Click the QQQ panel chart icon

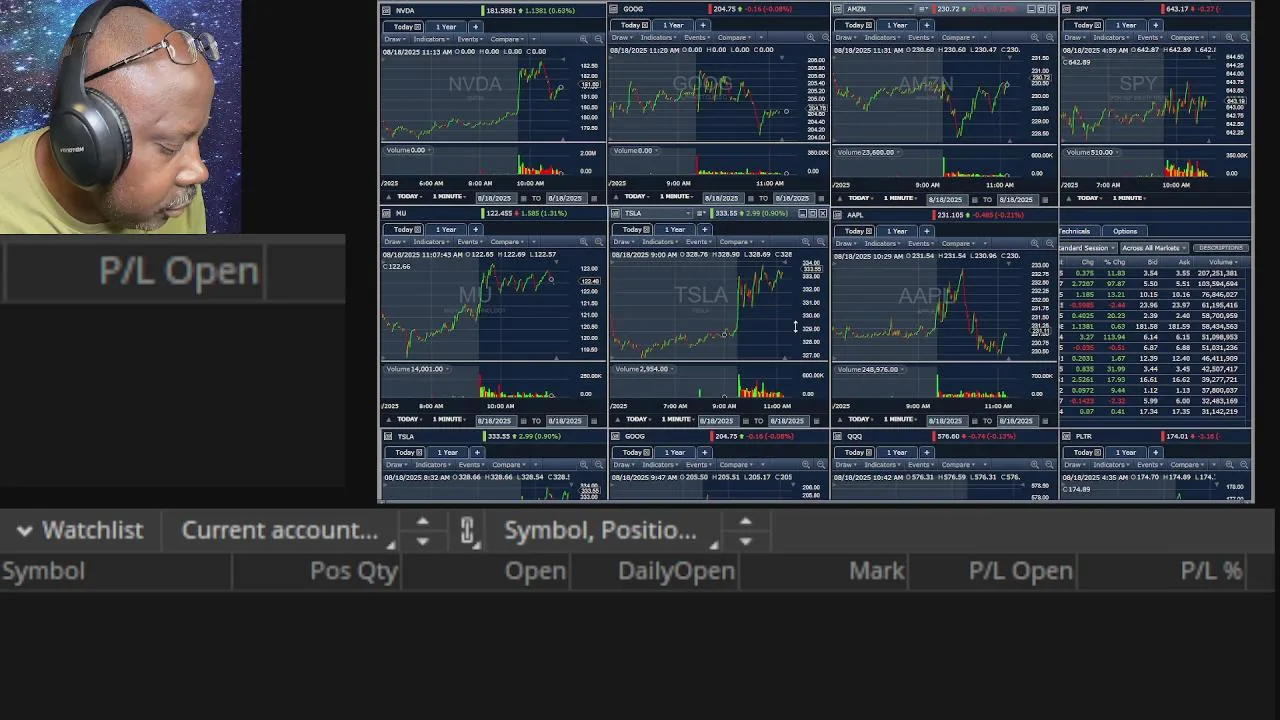click(838, 437)
